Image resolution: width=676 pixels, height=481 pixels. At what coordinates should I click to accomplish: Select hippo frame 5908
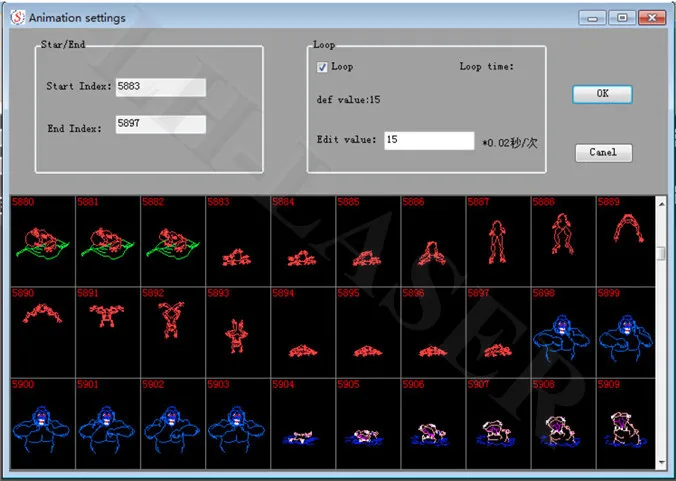(564, 424)
